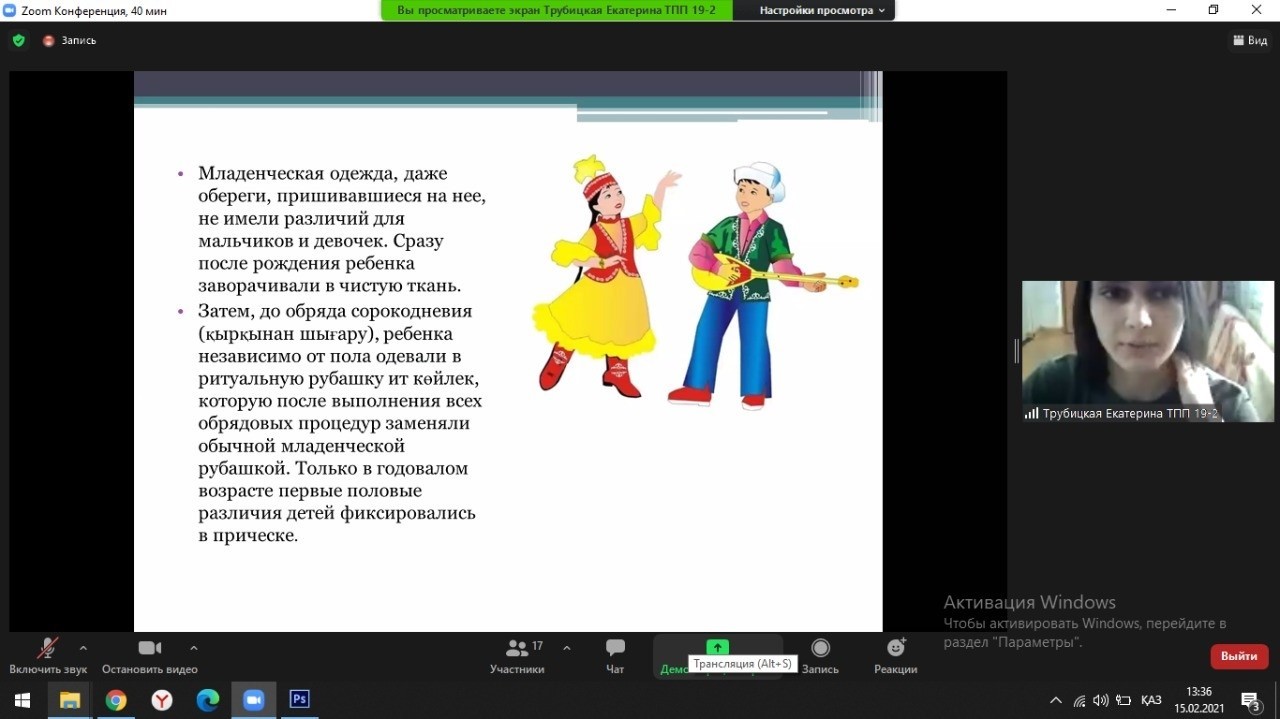Launch Yandex Browser from the taskbar

tap(162, 700)
